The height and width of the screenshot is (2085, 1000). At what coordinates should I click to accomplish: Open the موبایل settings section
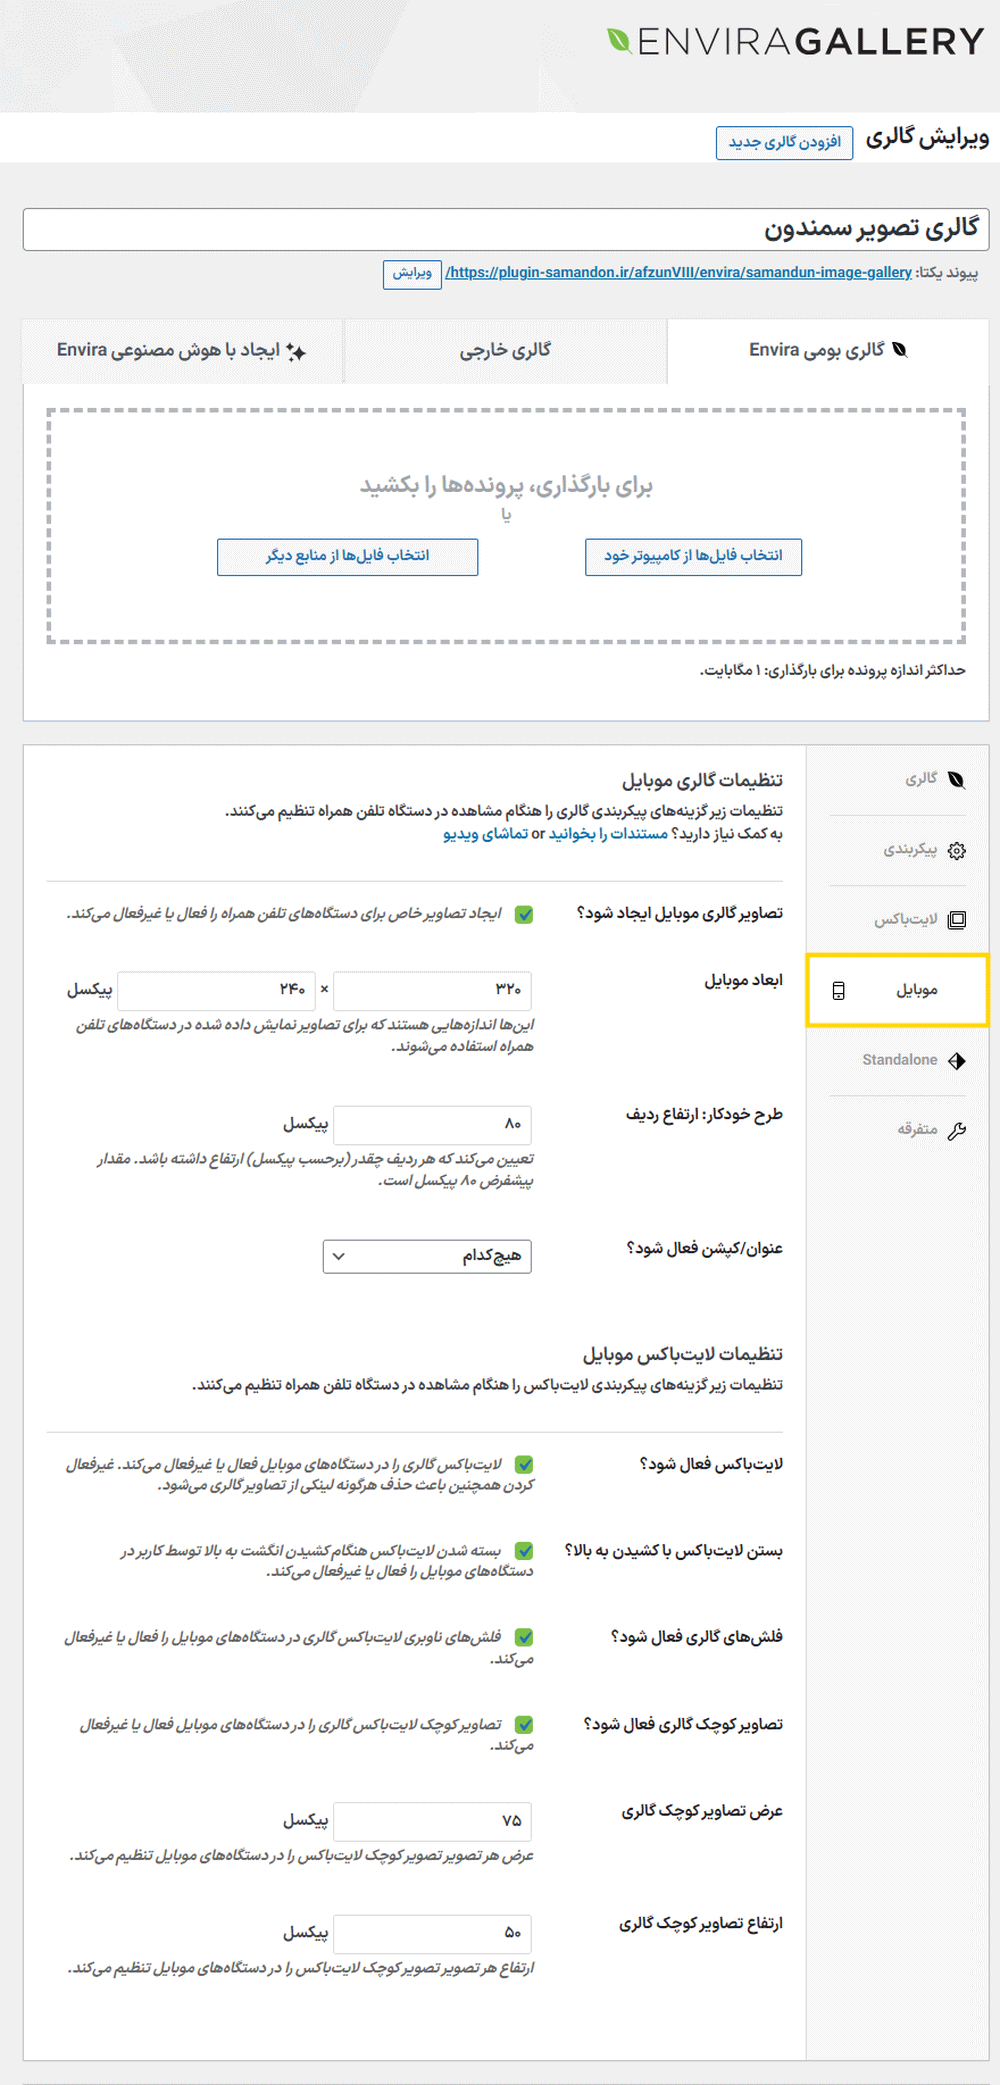[x=898, y=990]
